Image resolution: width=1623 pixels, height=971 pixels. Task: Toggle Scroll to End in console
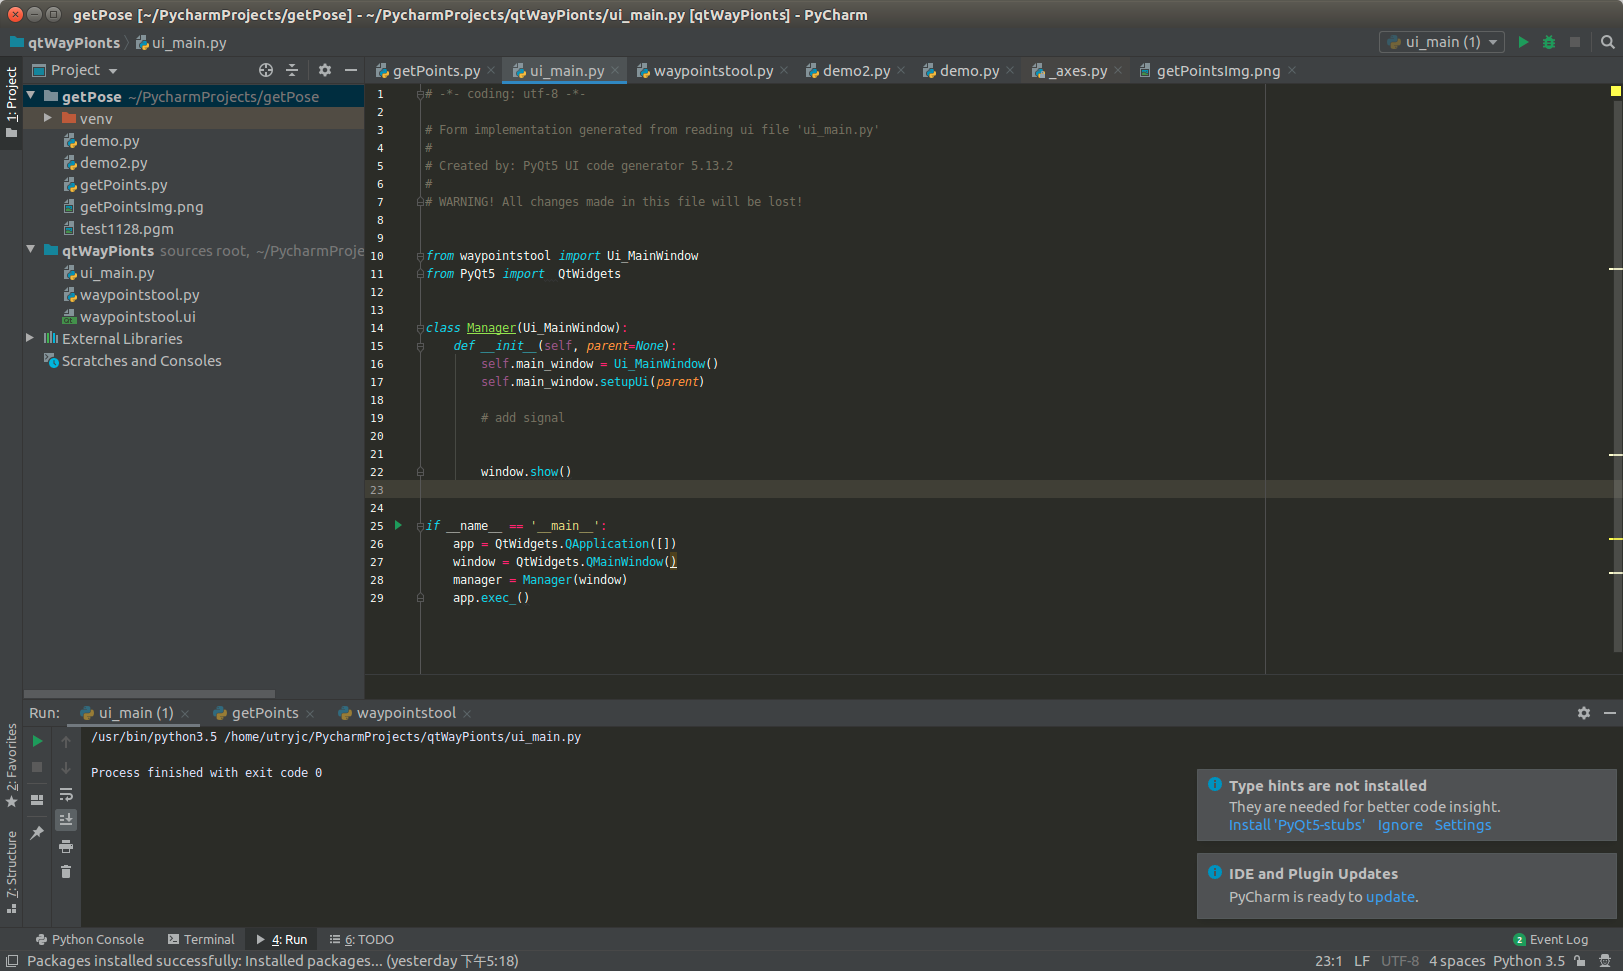(x=66, y=820)
